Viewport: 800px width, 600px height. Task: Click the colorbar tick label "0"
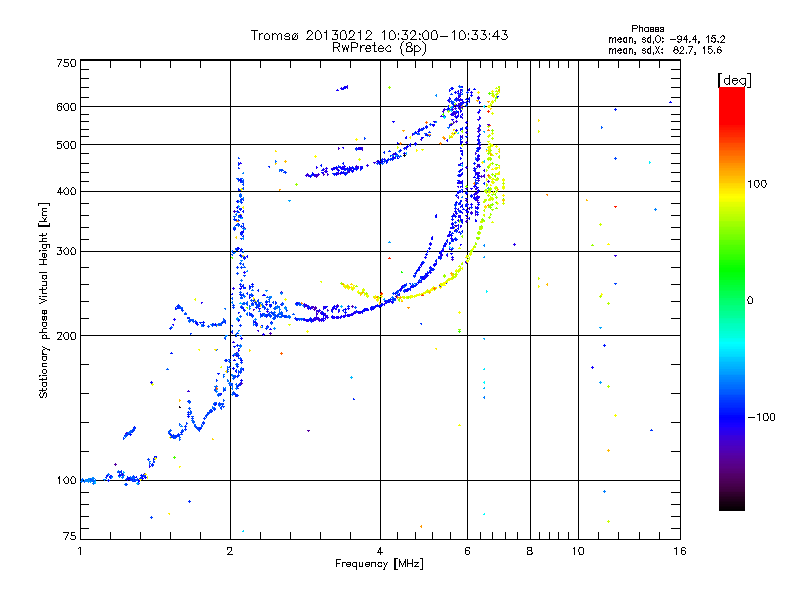click(750, 301)
